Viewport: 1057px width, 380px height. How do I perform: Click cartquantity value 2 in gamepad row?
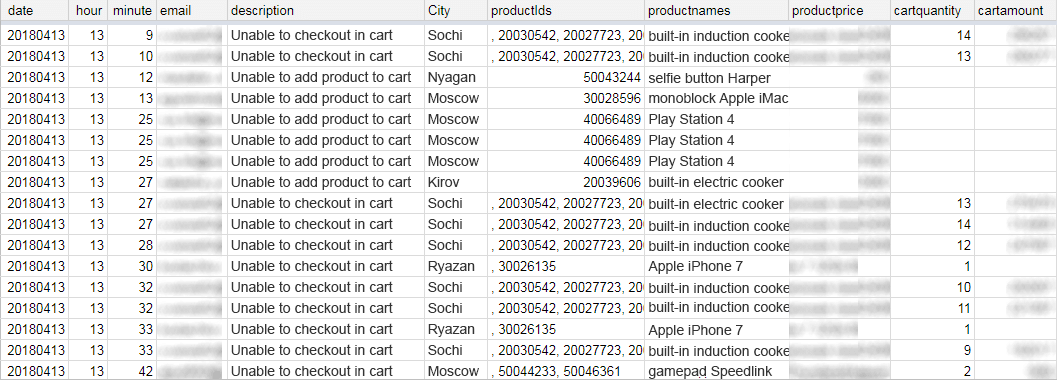(932, 371)
